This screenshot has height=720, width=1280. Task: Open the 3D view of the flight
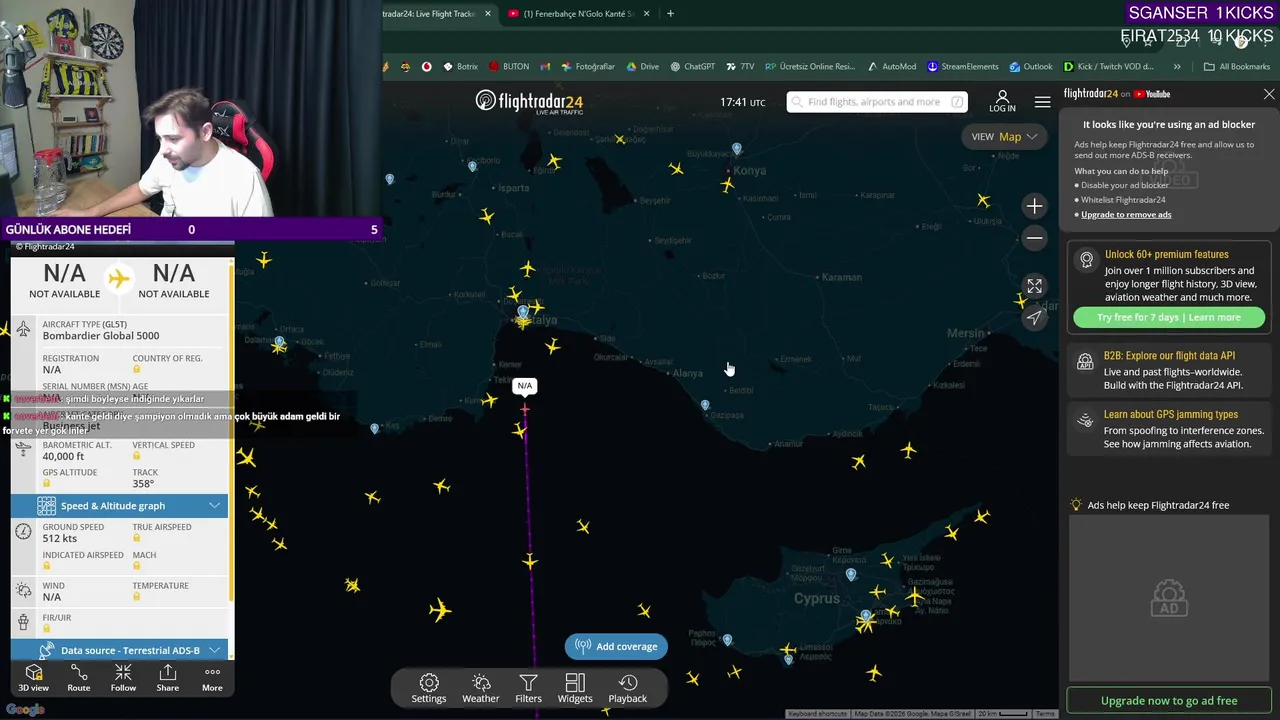(33, 678)
